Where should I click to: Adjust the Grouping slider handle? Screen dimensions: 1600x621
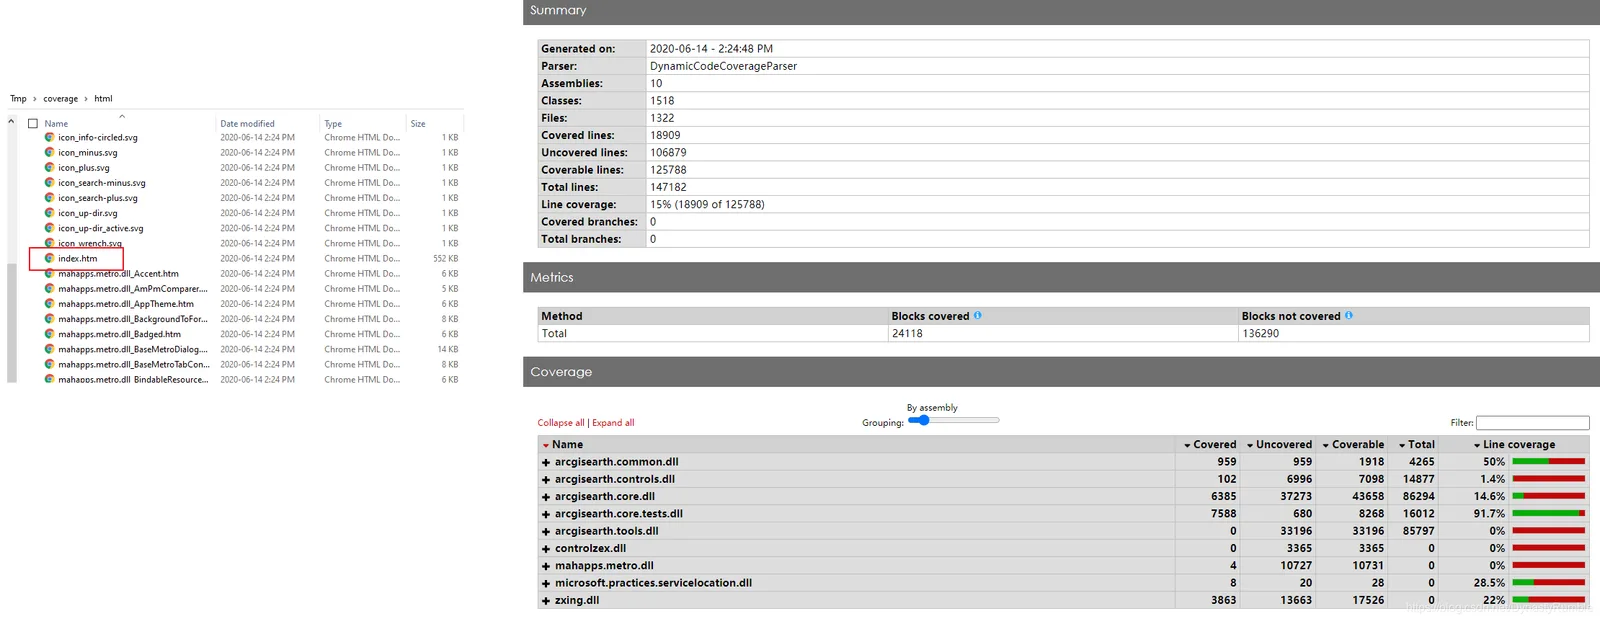[x=924, y=420]
